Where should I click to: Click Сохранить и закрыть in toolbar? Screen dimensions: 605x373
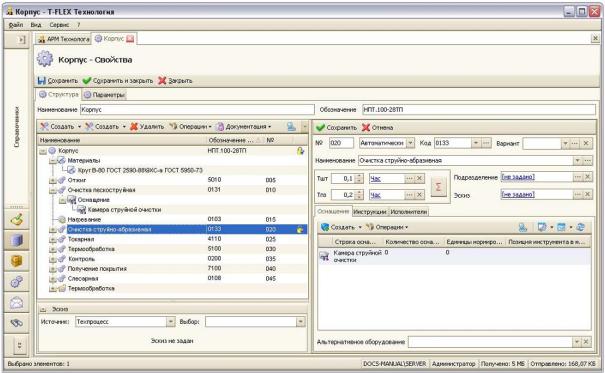(118, 81)
